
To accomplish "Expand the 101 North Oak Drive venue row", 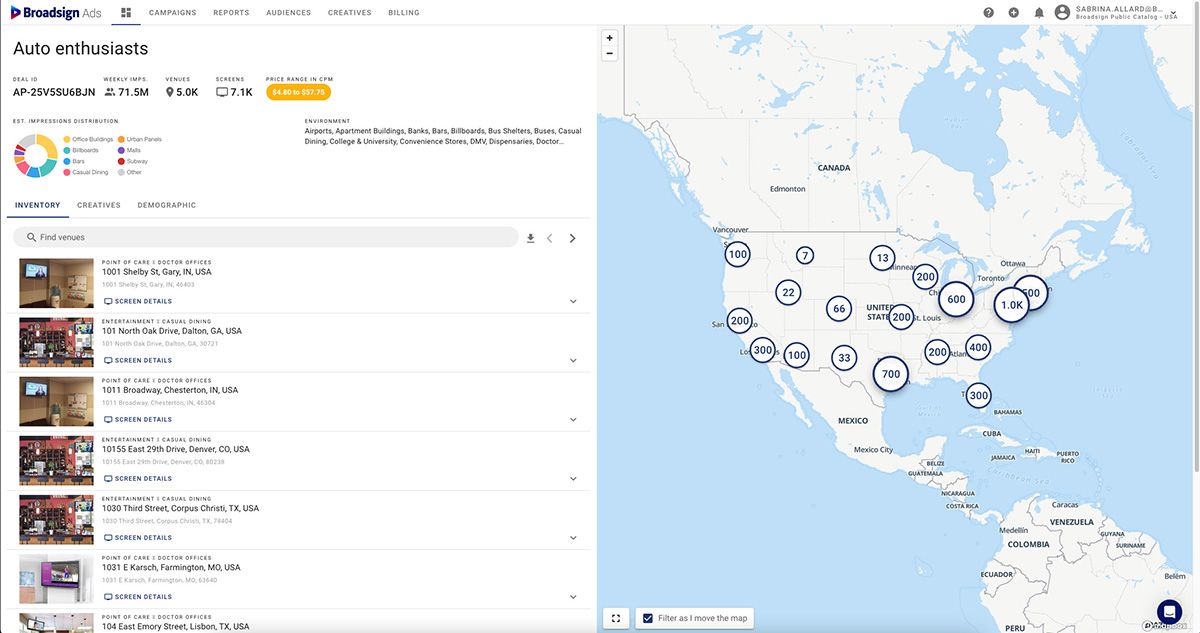I will (573, 360).
